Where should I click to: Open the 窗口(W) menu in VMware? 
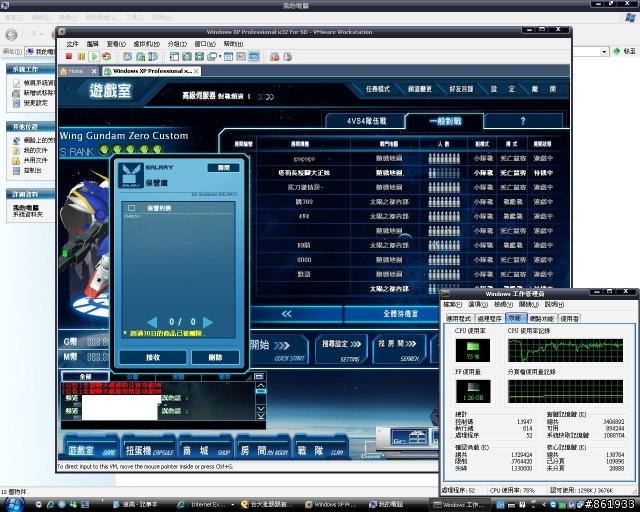pyautogui.click(x=205, y=44)
